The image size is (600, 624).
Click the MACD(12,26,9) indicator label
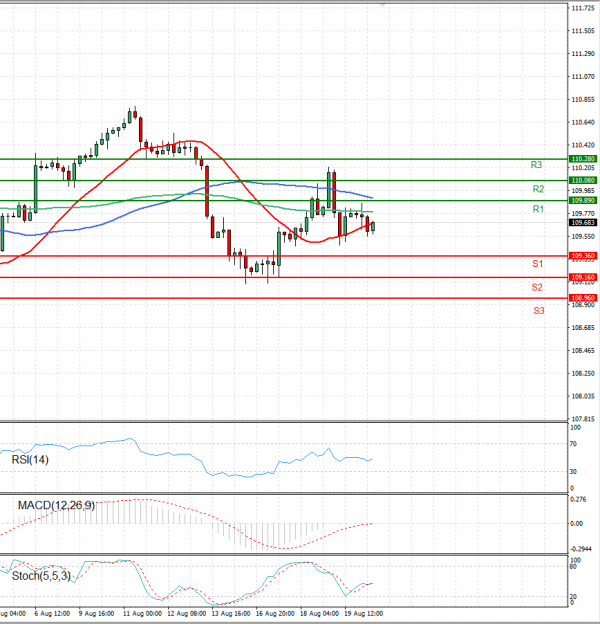[56, 505]
